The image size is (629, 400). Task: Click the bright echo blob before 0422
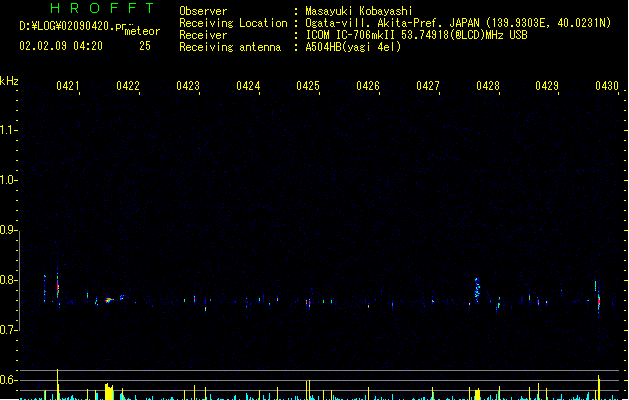tap(109, 300)
